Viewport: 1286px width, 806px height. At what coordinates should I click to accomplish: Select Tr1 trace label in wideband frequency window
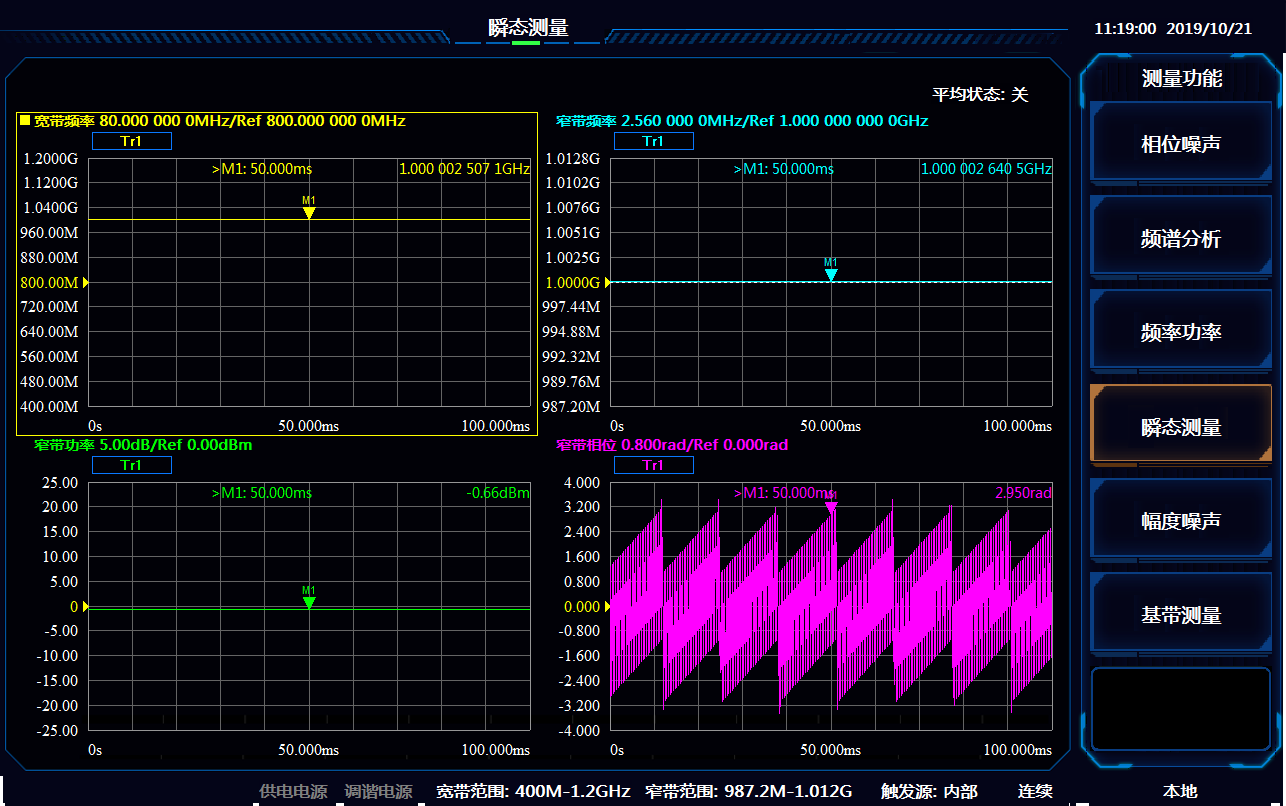point(132,141)
